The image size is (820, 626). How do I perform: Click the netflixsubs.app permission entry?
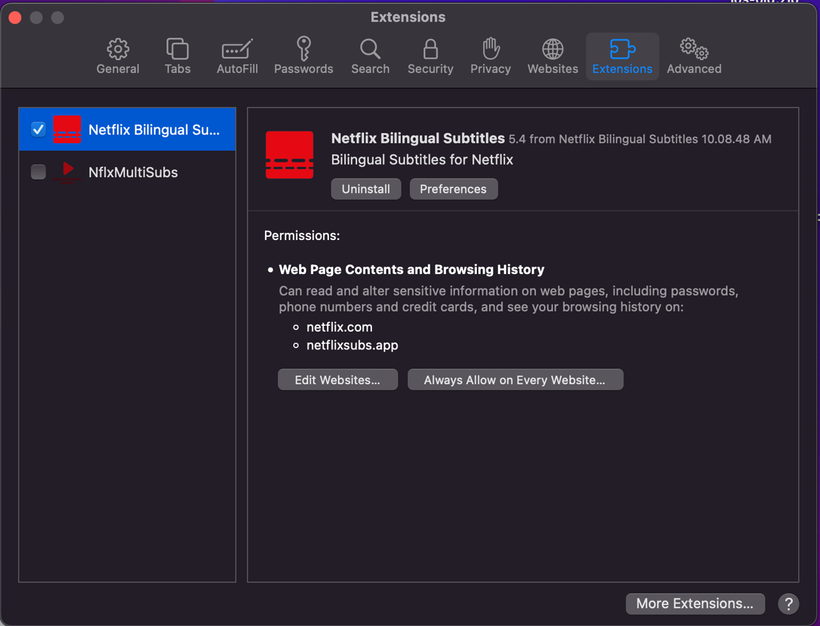point(352,346)
